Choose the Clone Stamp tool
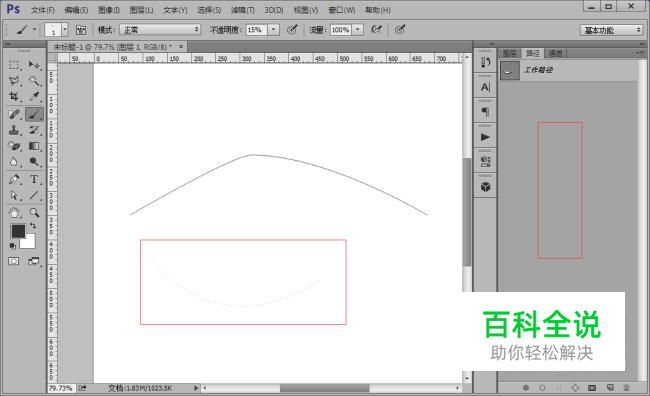The width and height of the screenshot is (650, 396). (x=14, y=130)
